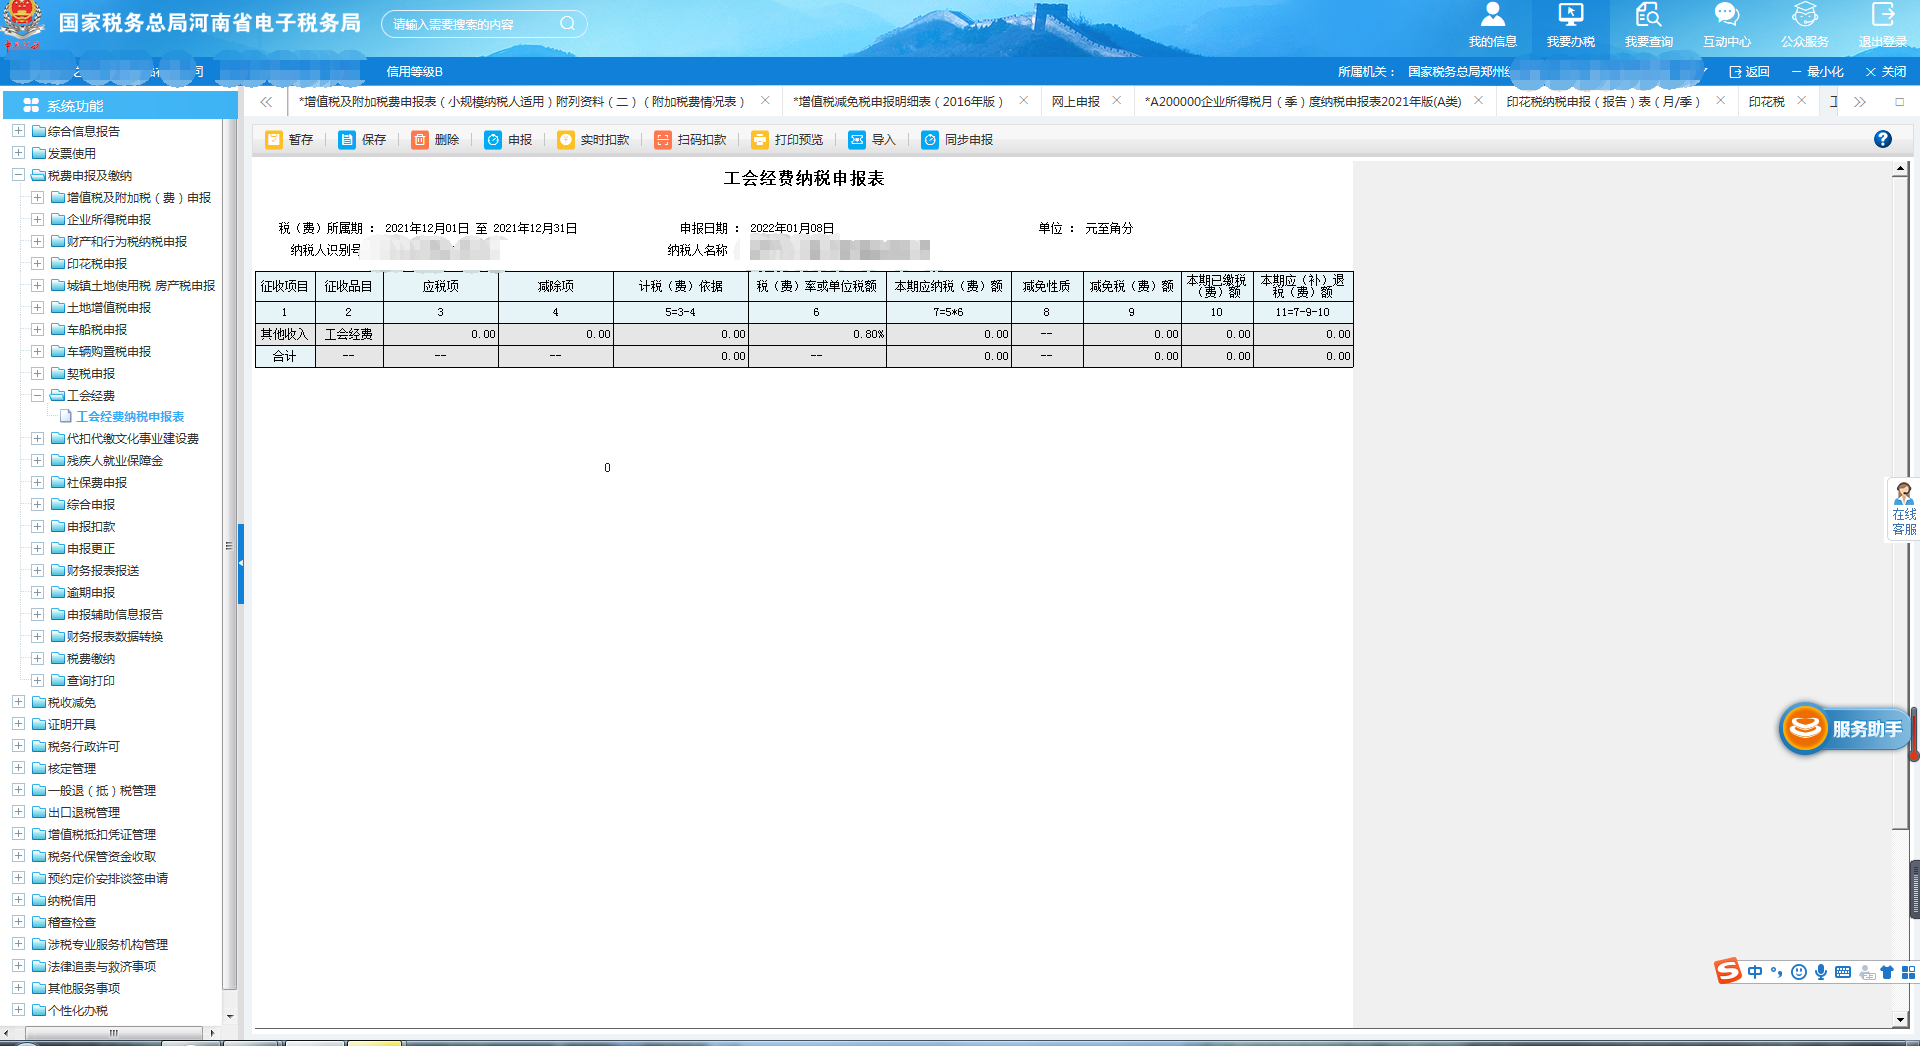Screen dimensions: 1920x1046
Task: Select 查询打印 in the tree
Action: click(91, 680)
